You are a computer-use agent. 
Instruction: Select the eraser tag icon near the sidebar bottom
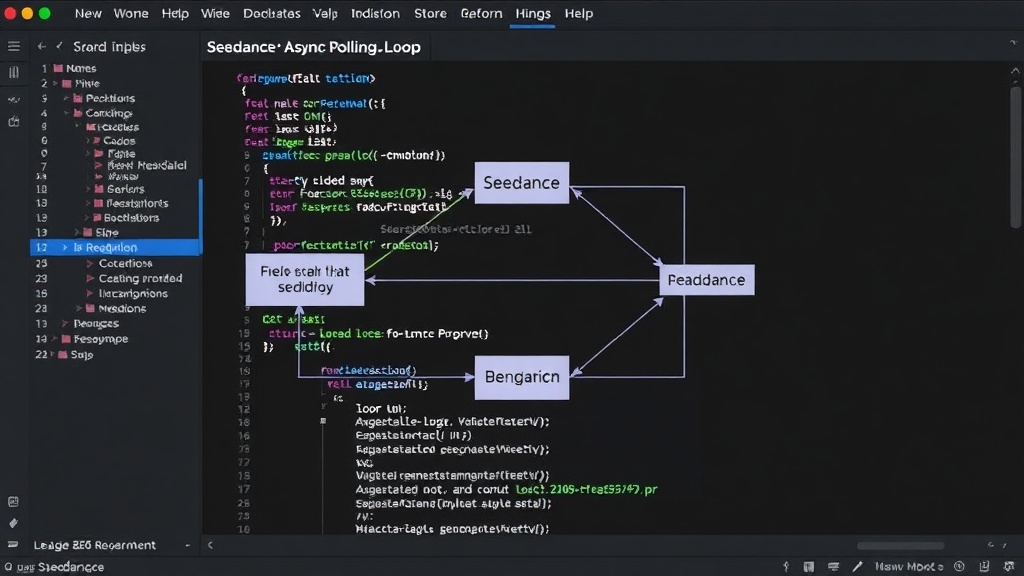click(x=13, y=523)
